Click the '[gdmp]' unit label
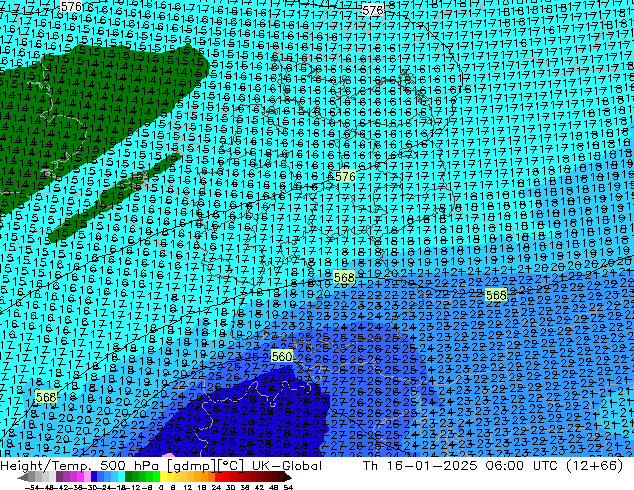This screenshot has width=634, height=490. [x=192, y=466]
